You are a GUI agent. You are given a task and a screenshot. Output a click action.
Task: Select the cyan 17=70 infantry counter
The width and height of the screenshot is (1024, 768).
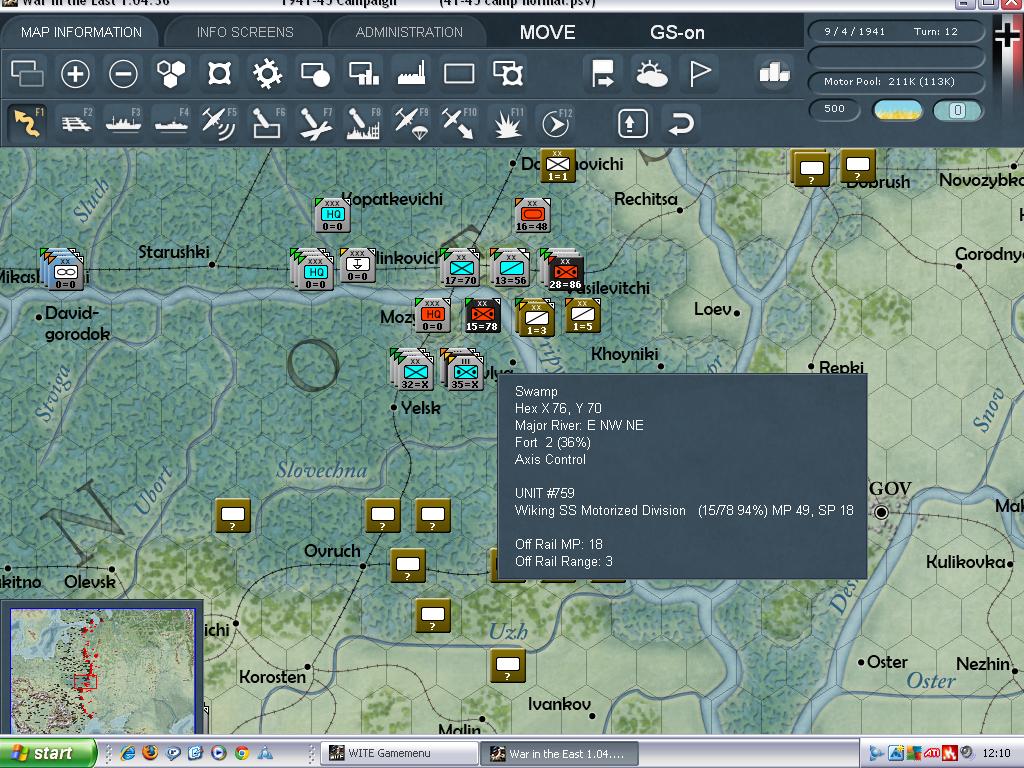tap(460, 268)
